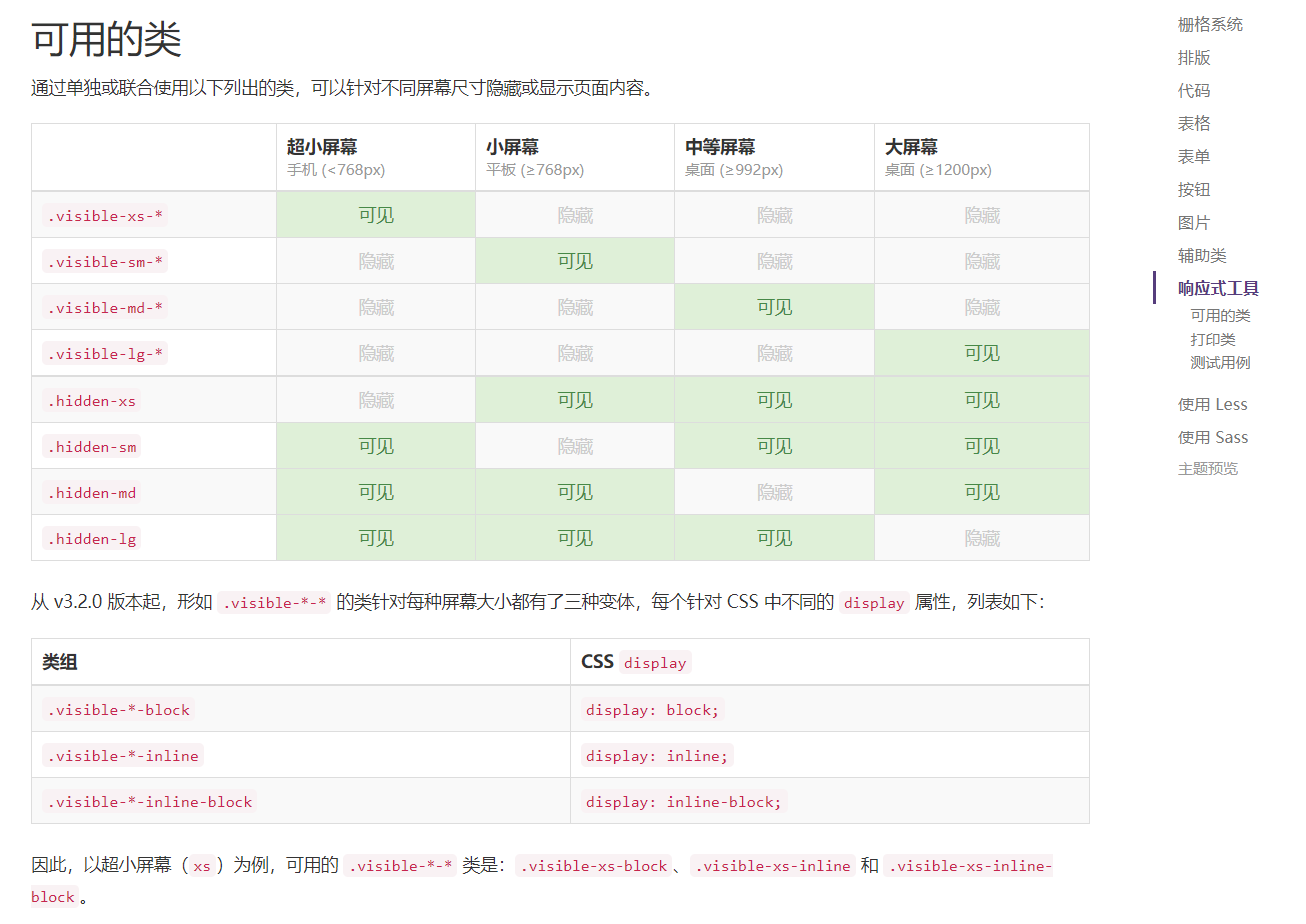Click the .visible-xs-* class code

[x=105, y=216]
